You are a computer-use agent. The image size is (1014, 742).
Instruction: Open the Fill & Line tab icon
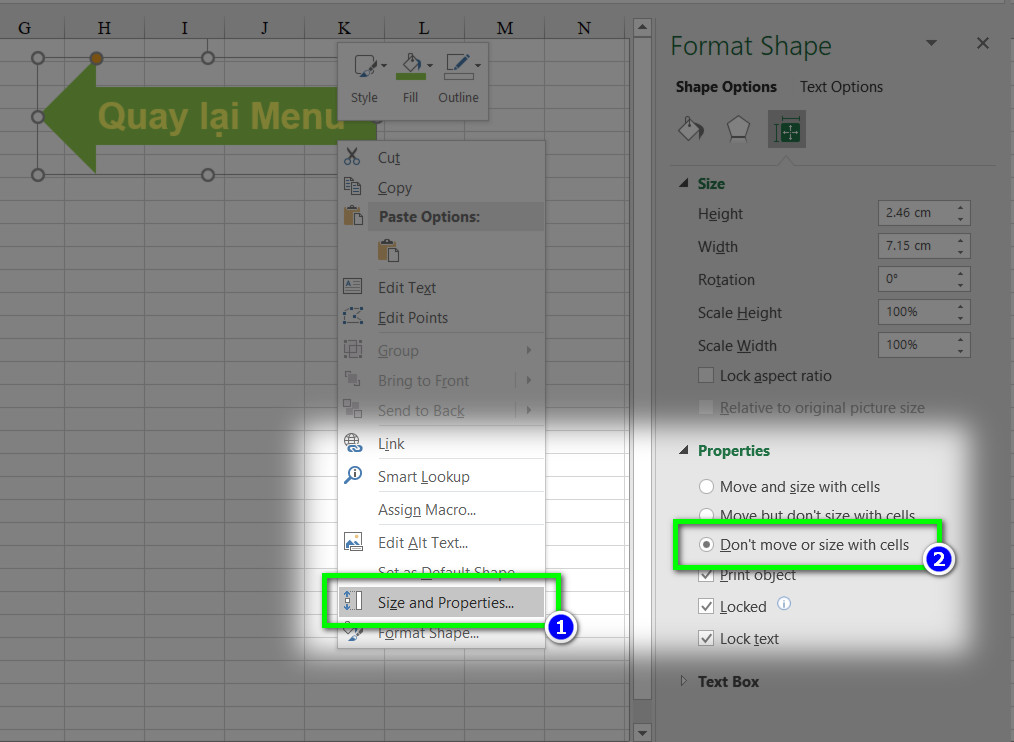coord(691,129)
